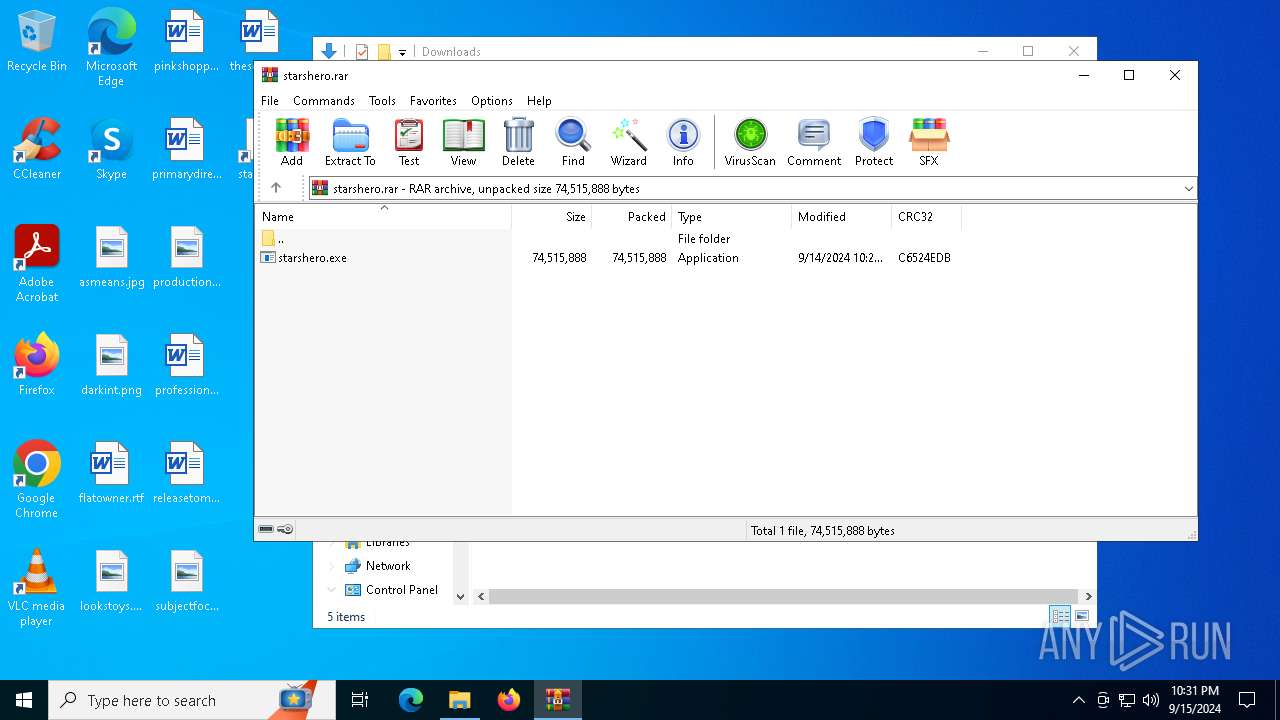
Task: Open Recycle Bin desktop icon
Action: (37, 42)
